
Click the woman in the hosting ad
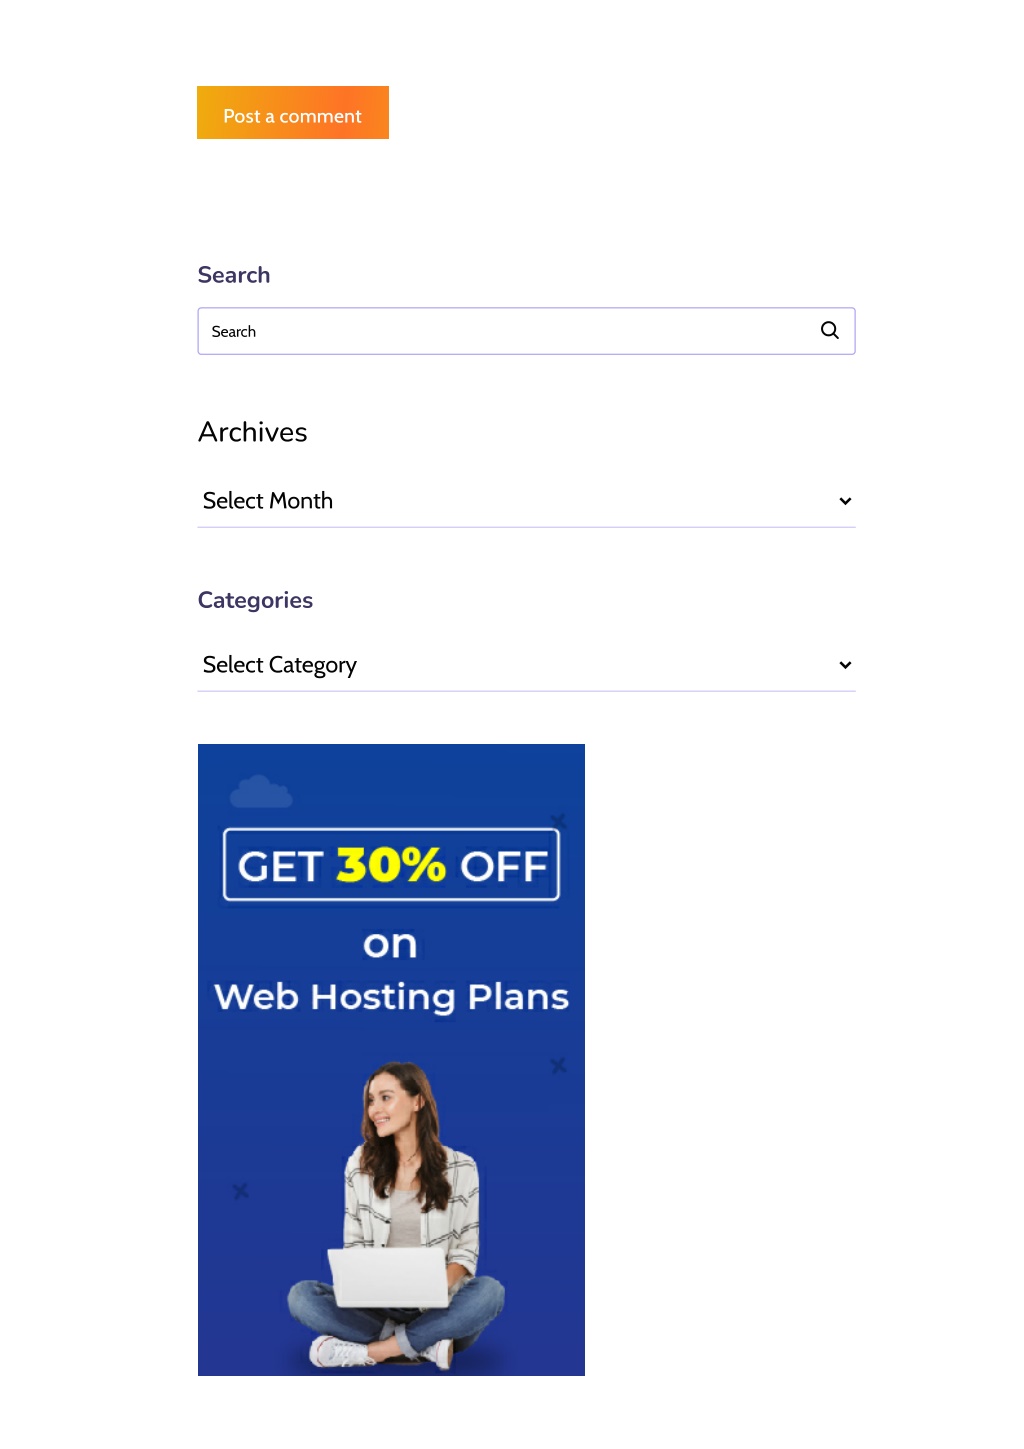coord(397,1215)
